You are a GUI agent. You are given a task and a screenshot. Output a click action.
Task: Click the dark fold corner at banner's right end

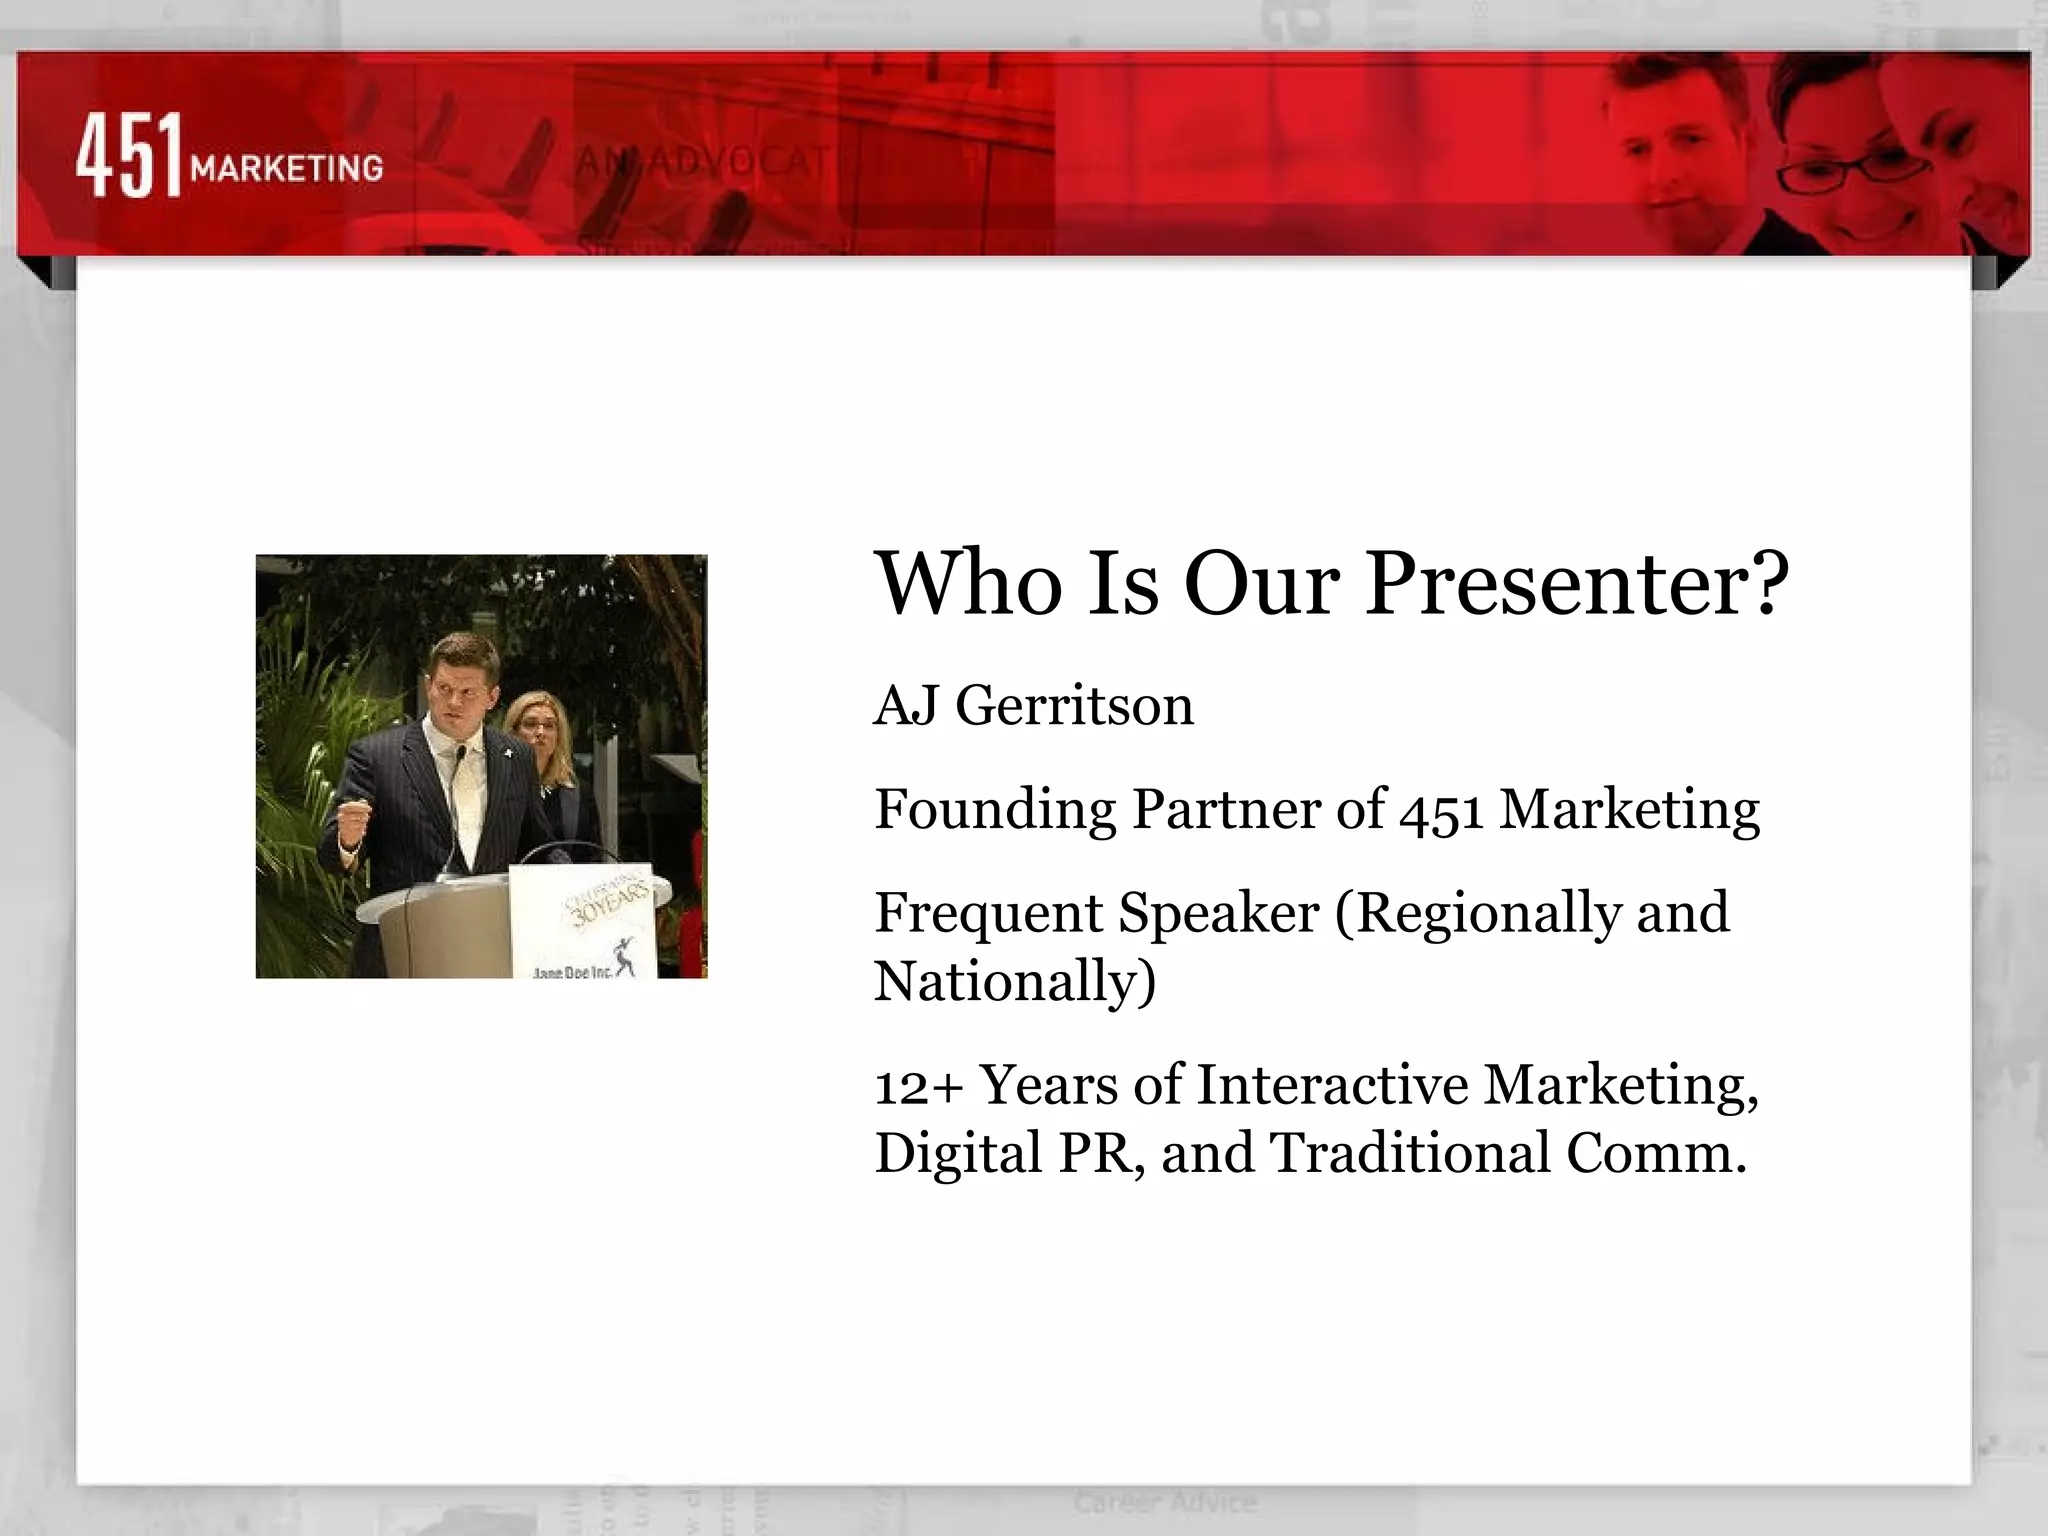tap(1999, 272)
